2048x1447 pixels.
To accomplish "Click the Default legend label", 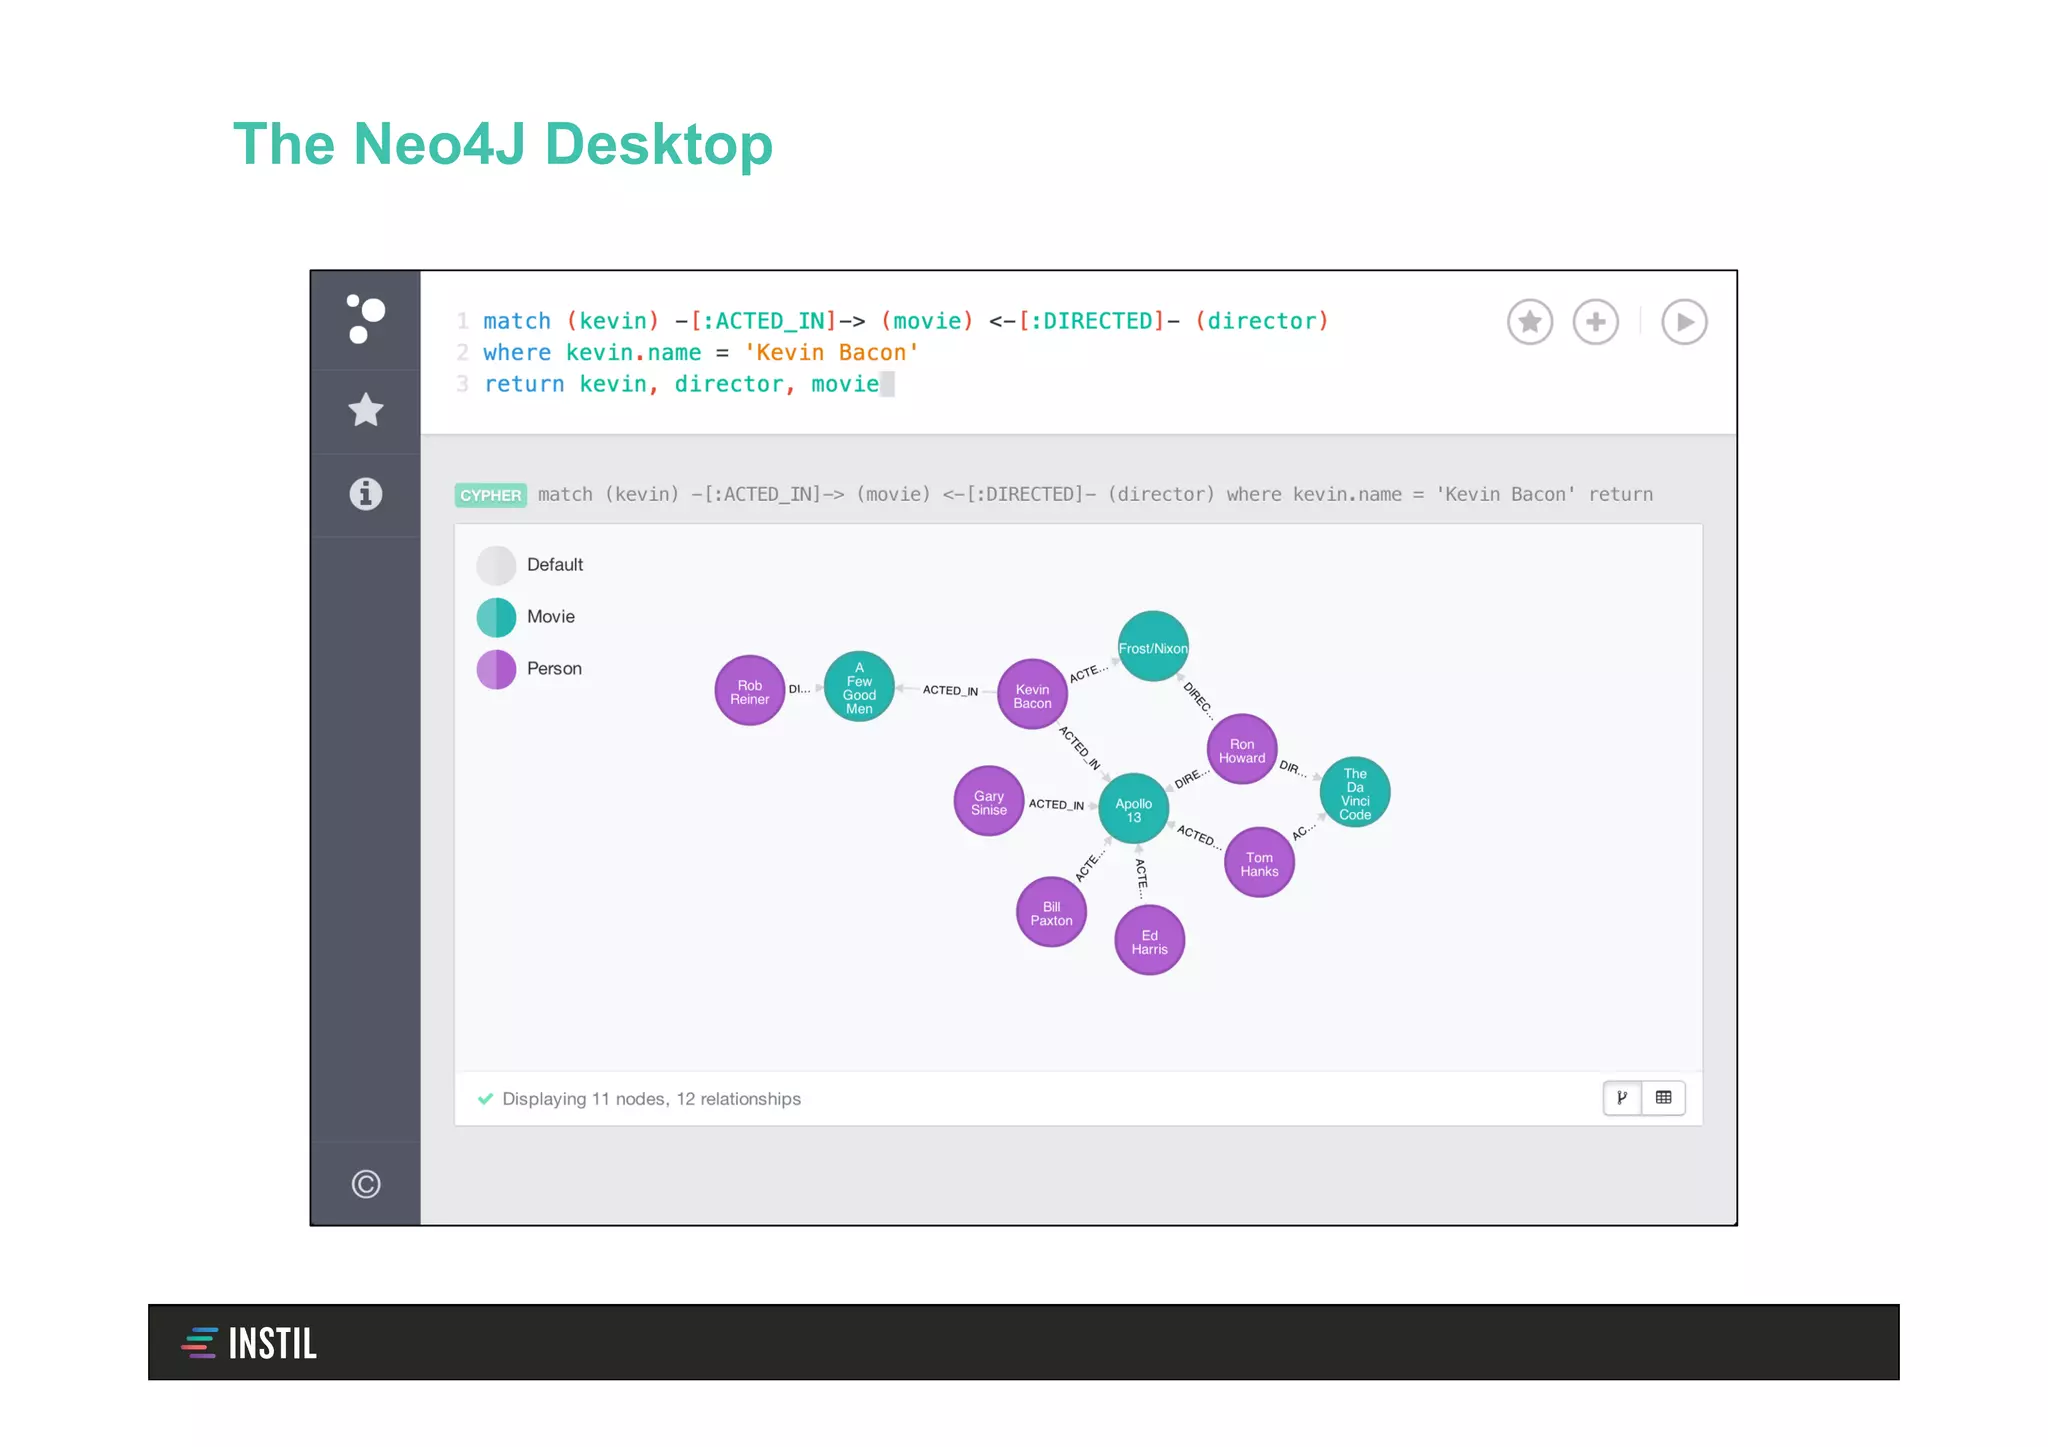I will click(x=555, y=565).
